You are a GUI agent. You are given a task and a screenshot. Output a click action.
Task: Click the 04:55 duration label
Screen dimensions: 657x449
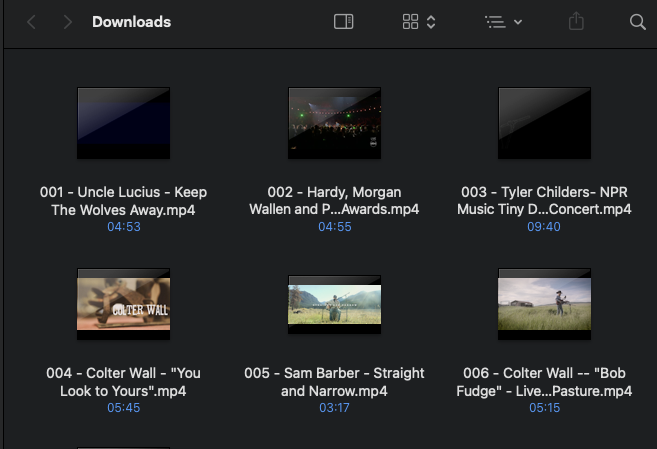(x=334, y=227)
